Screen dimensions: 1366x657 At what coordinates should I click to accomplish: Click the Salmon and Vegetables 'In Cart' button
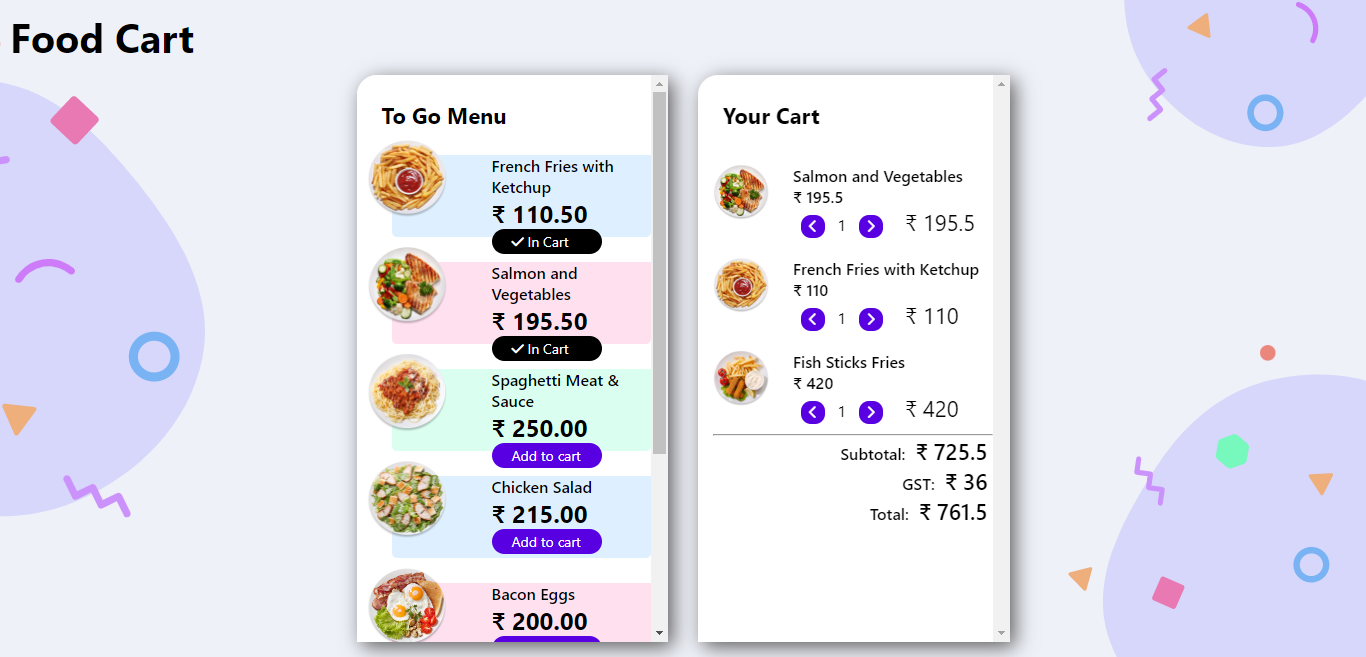pos(547,349)
